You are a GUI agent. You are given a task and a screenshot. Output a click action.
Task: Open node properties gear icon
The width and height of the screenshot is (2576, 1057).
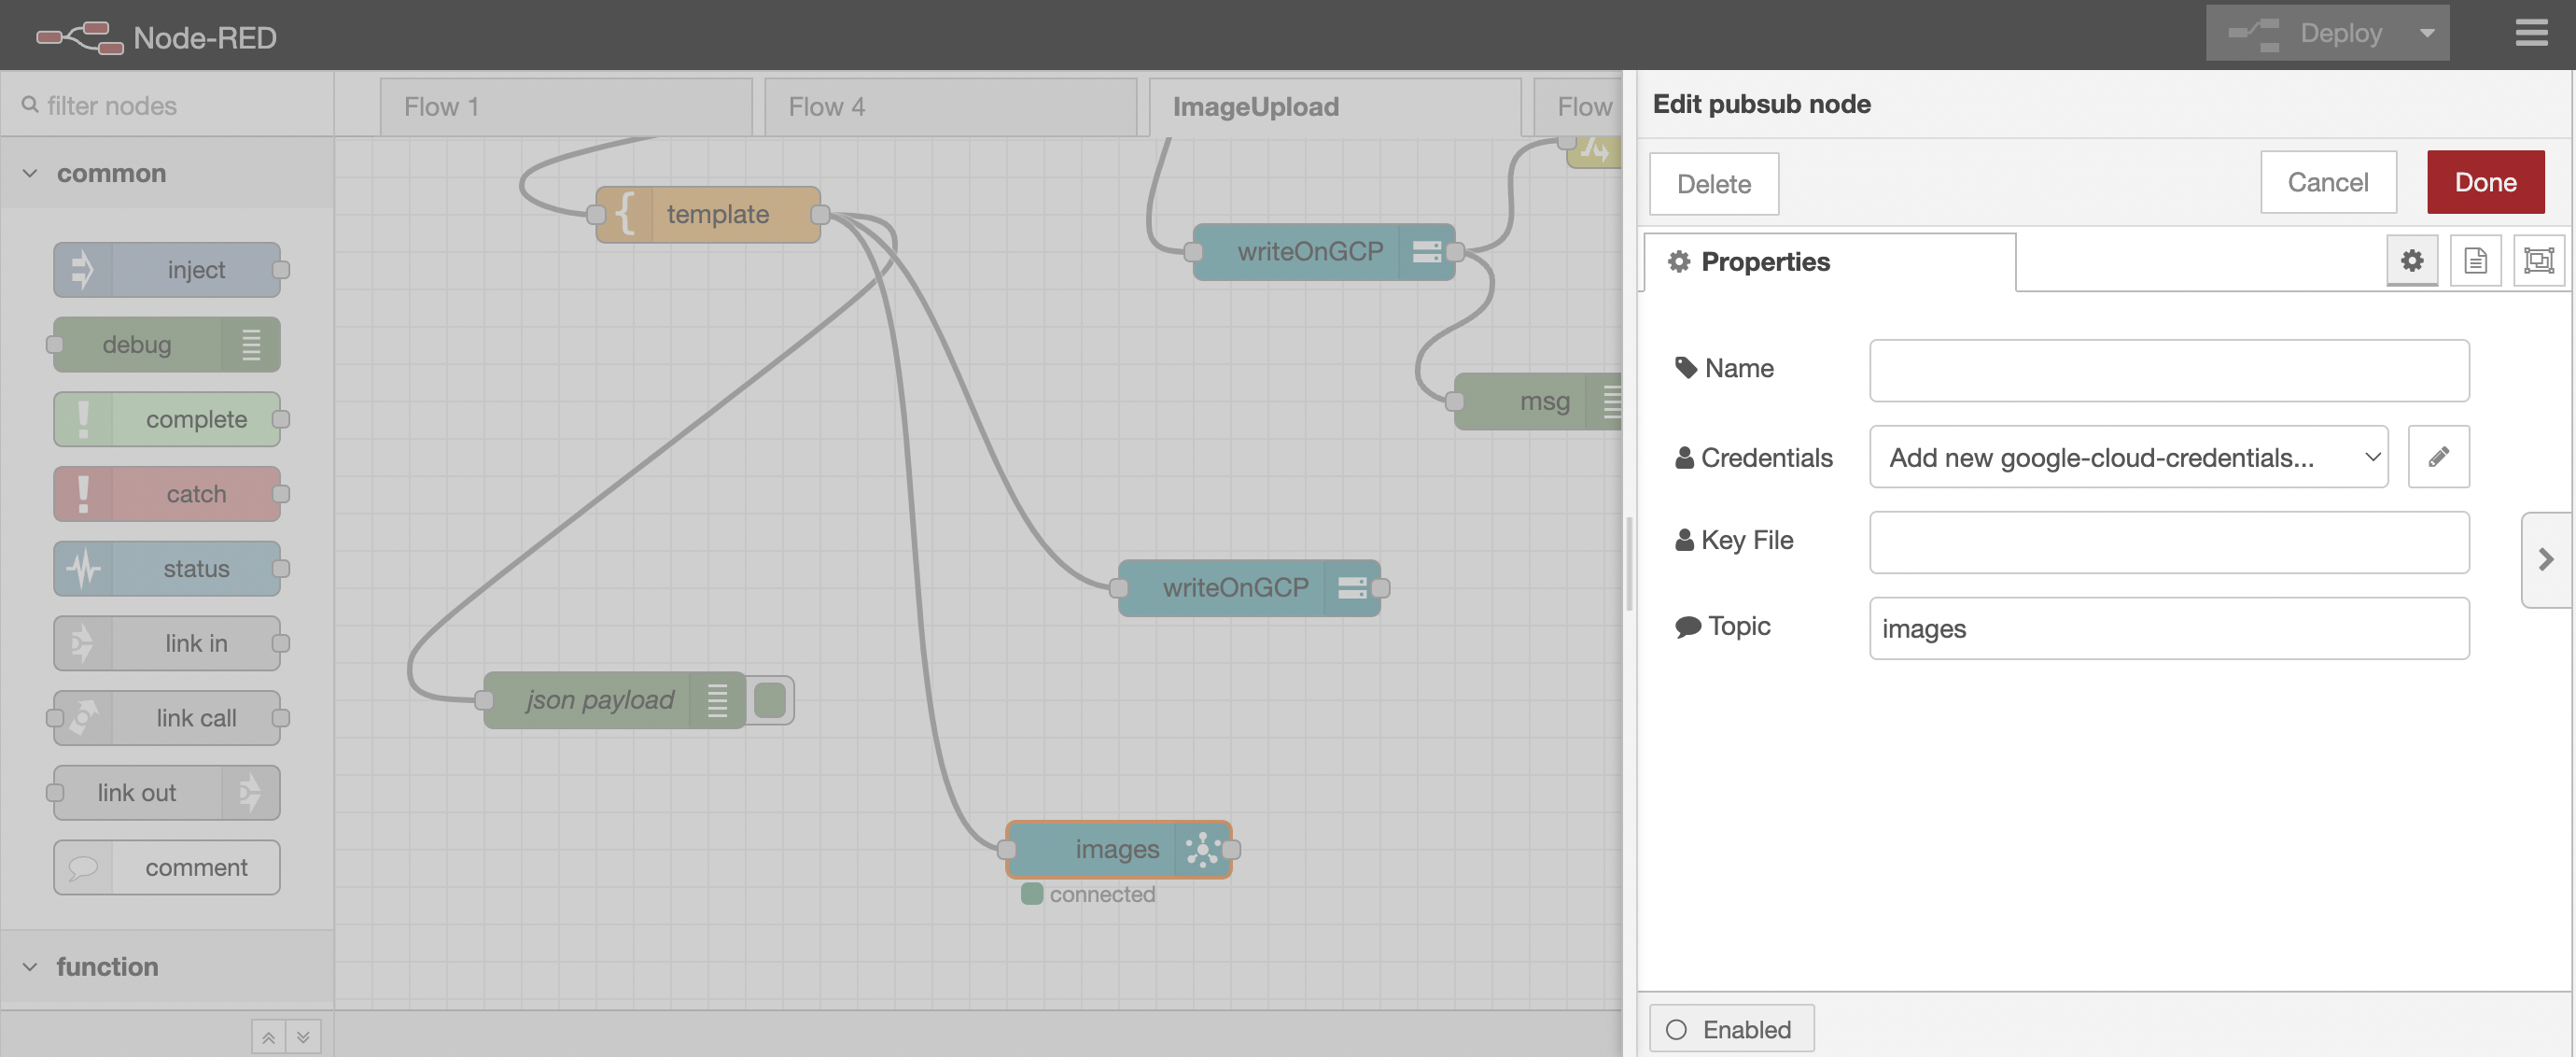(2411, 261)
